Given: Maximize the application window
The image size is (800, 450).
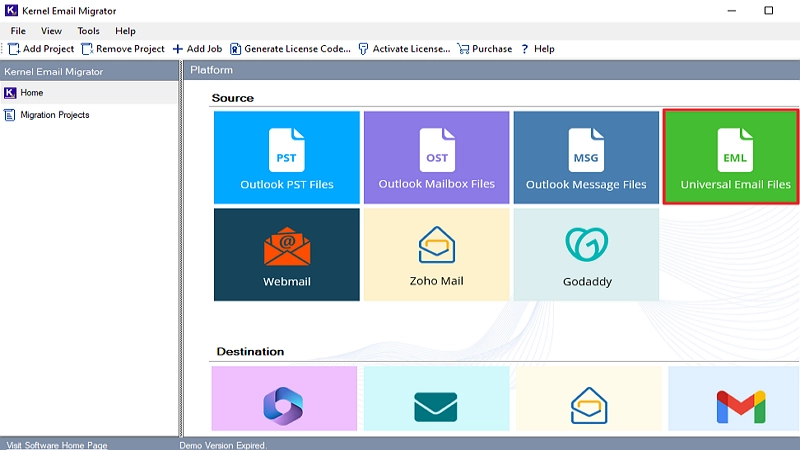Looking at the screenshot, I should (768, 11).
